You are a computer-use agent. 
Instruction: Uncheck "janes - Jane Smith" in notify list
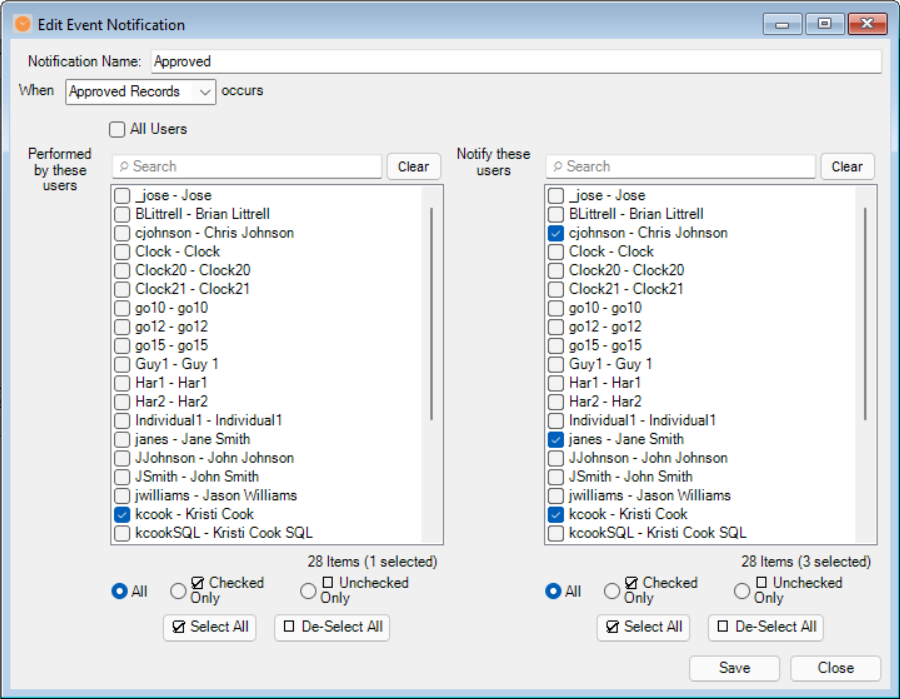tap(558, 439)
